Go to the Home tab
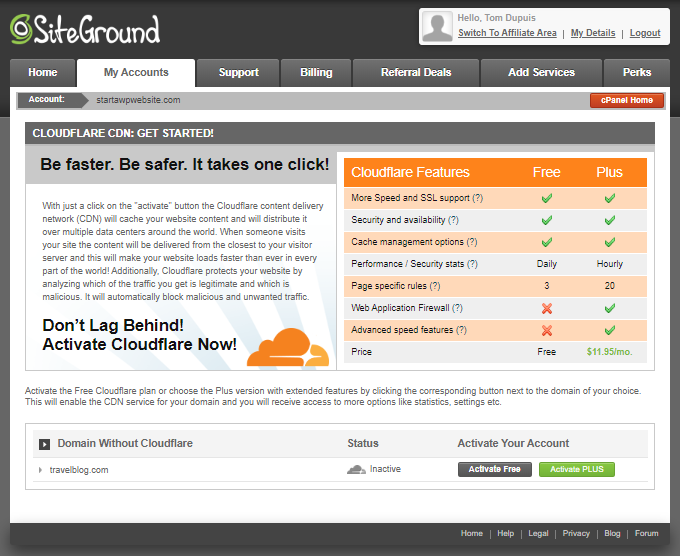Viewport: 680px width, 556px height. (x=42, y=72)
